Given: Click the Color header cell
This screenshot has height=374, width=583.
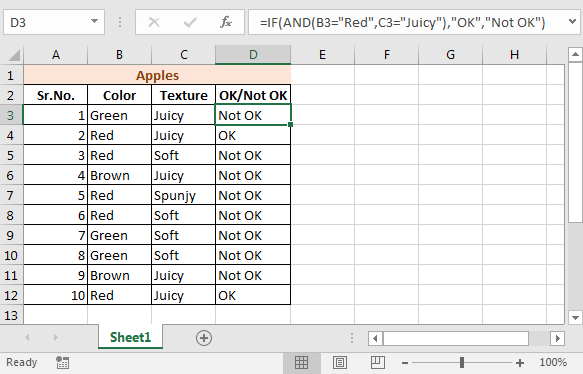Looking at the screenshot, I should [x=119, y=96].
